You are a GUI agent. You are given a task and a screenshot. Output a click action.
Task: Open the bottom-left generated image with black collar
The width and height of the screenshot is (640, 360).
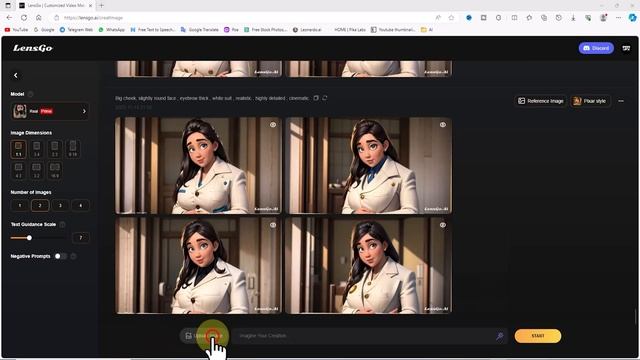tap(198, 265)
